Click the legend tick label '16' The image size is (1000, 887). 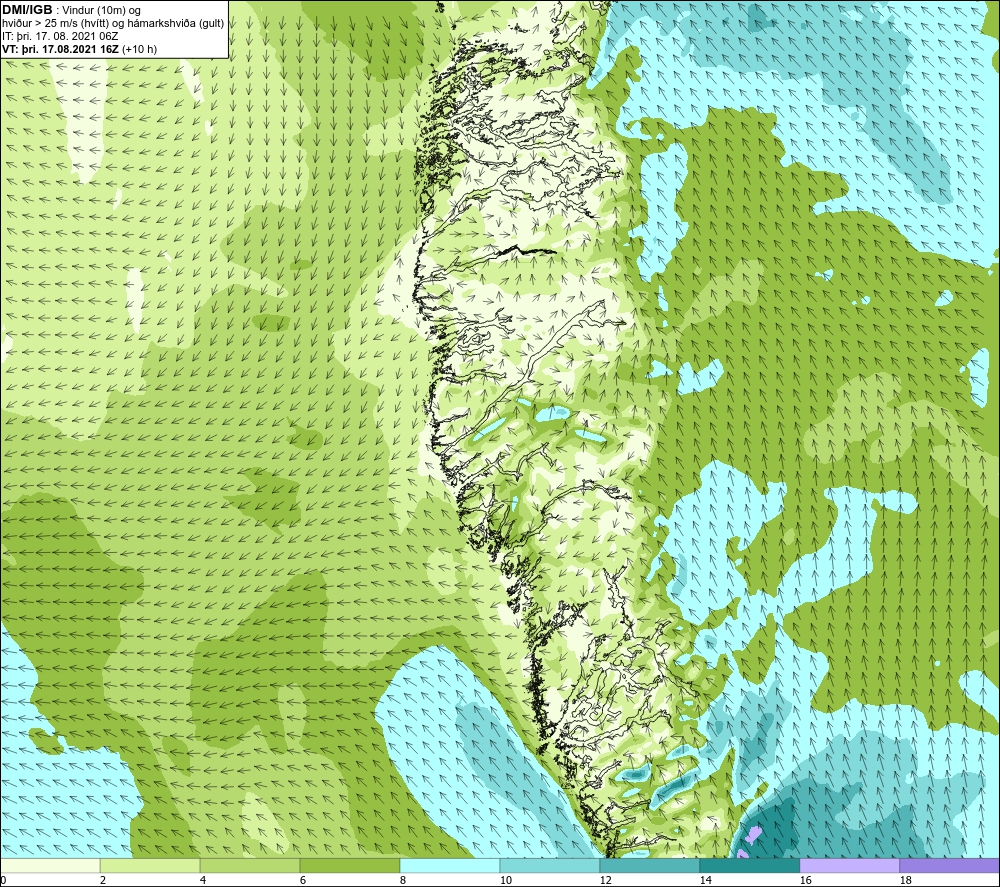pos(806,880)
